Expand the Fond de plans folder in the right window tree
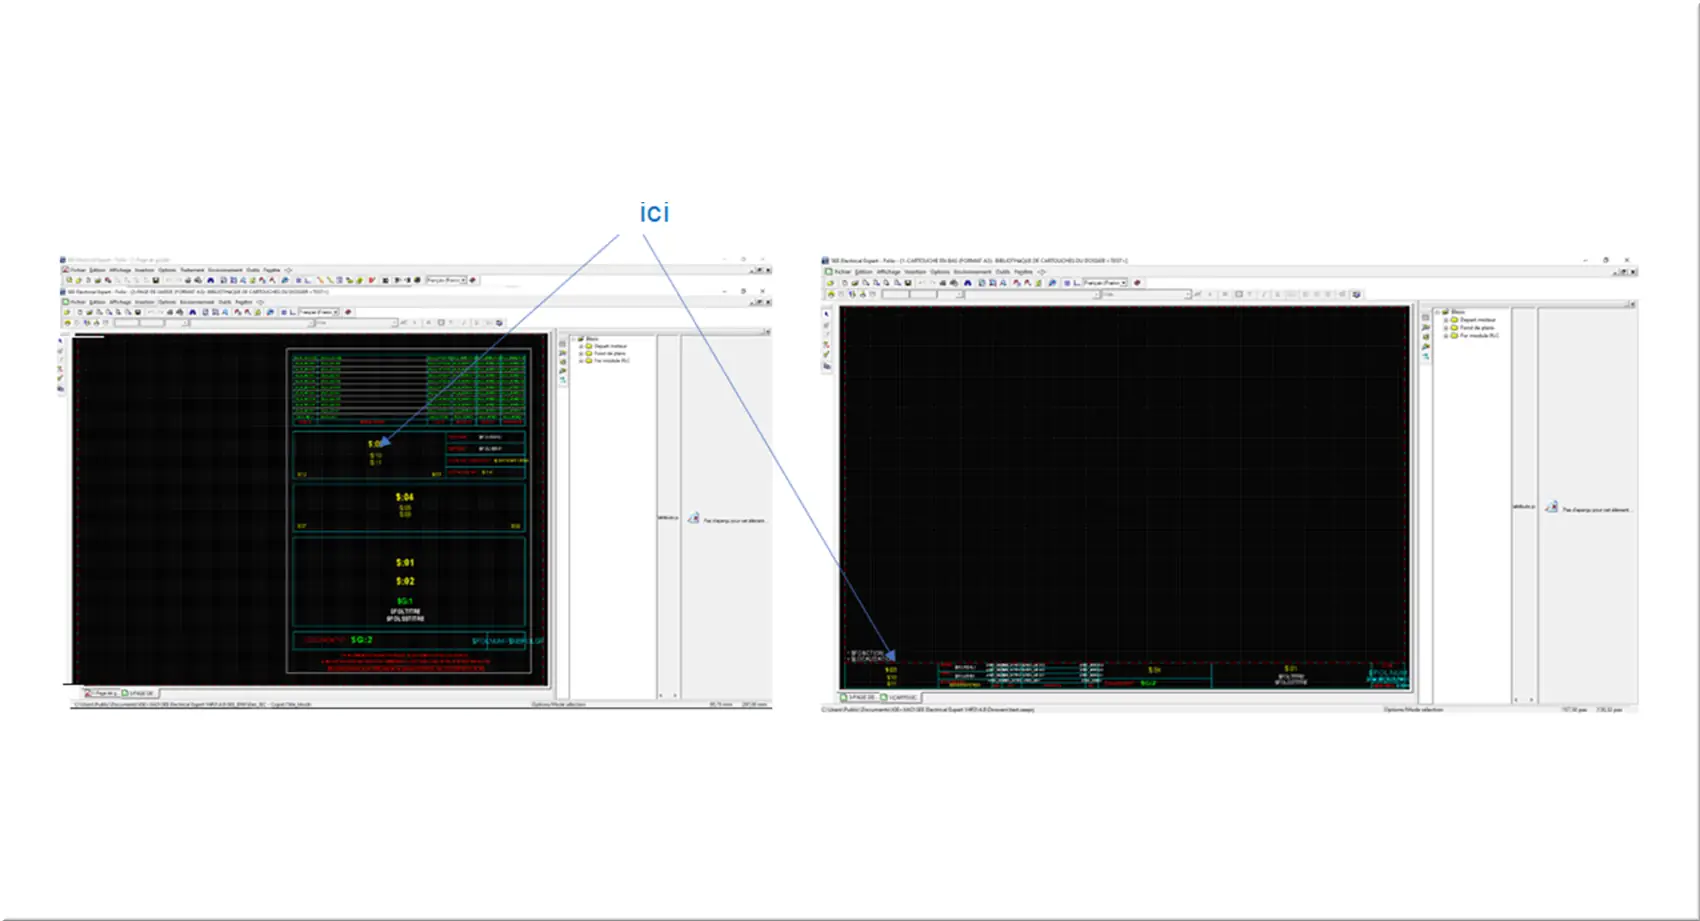This screenshot has height=921, width=1700. pos(1446,328)
